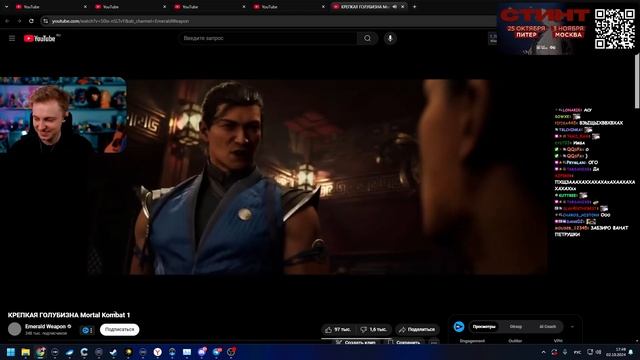
Task: Select the Просмотры tab in stats panel
Action: point(484,327)
